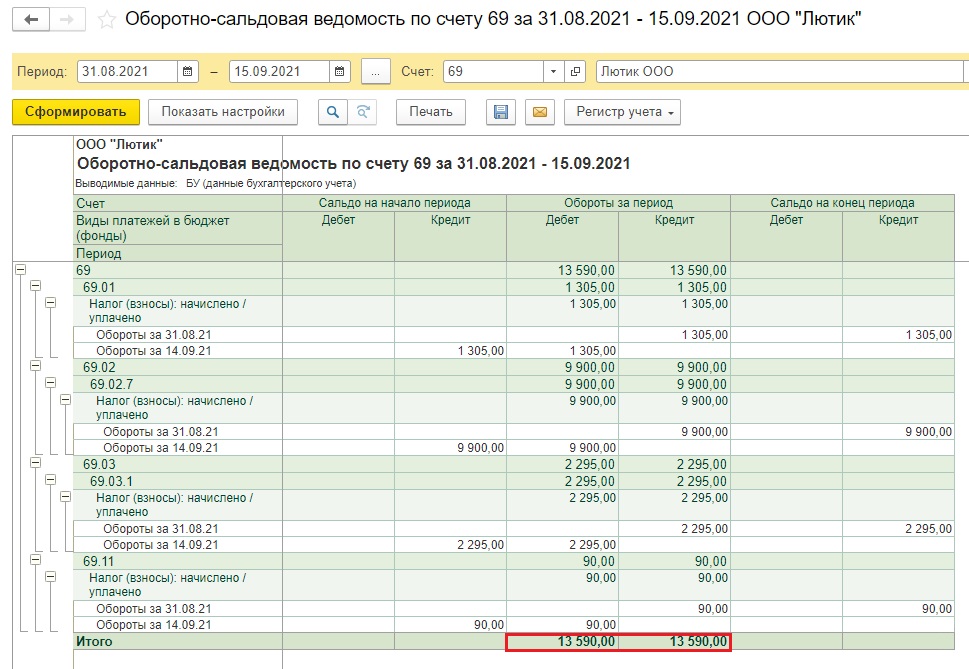Click the organization field Лютик ООО
The height and width of the screenshot is (669, 969).
coord(780,72)
